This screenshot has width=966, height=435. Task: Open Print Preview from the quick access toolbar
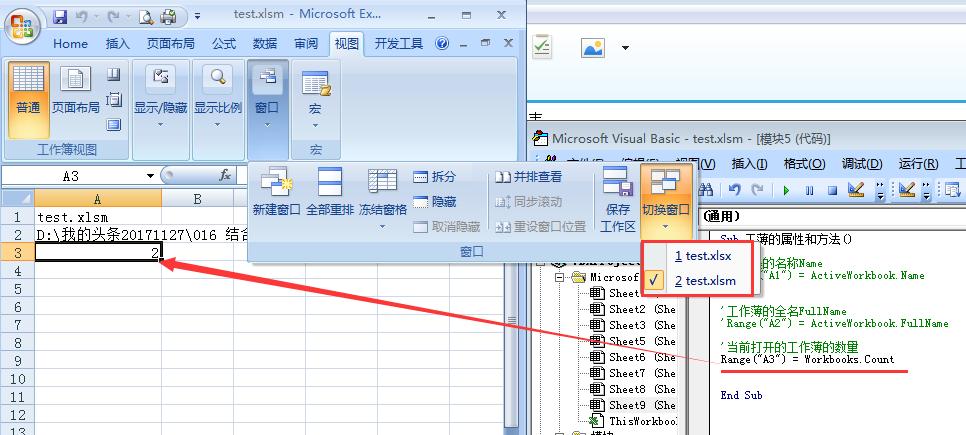(x=146, y=17)
